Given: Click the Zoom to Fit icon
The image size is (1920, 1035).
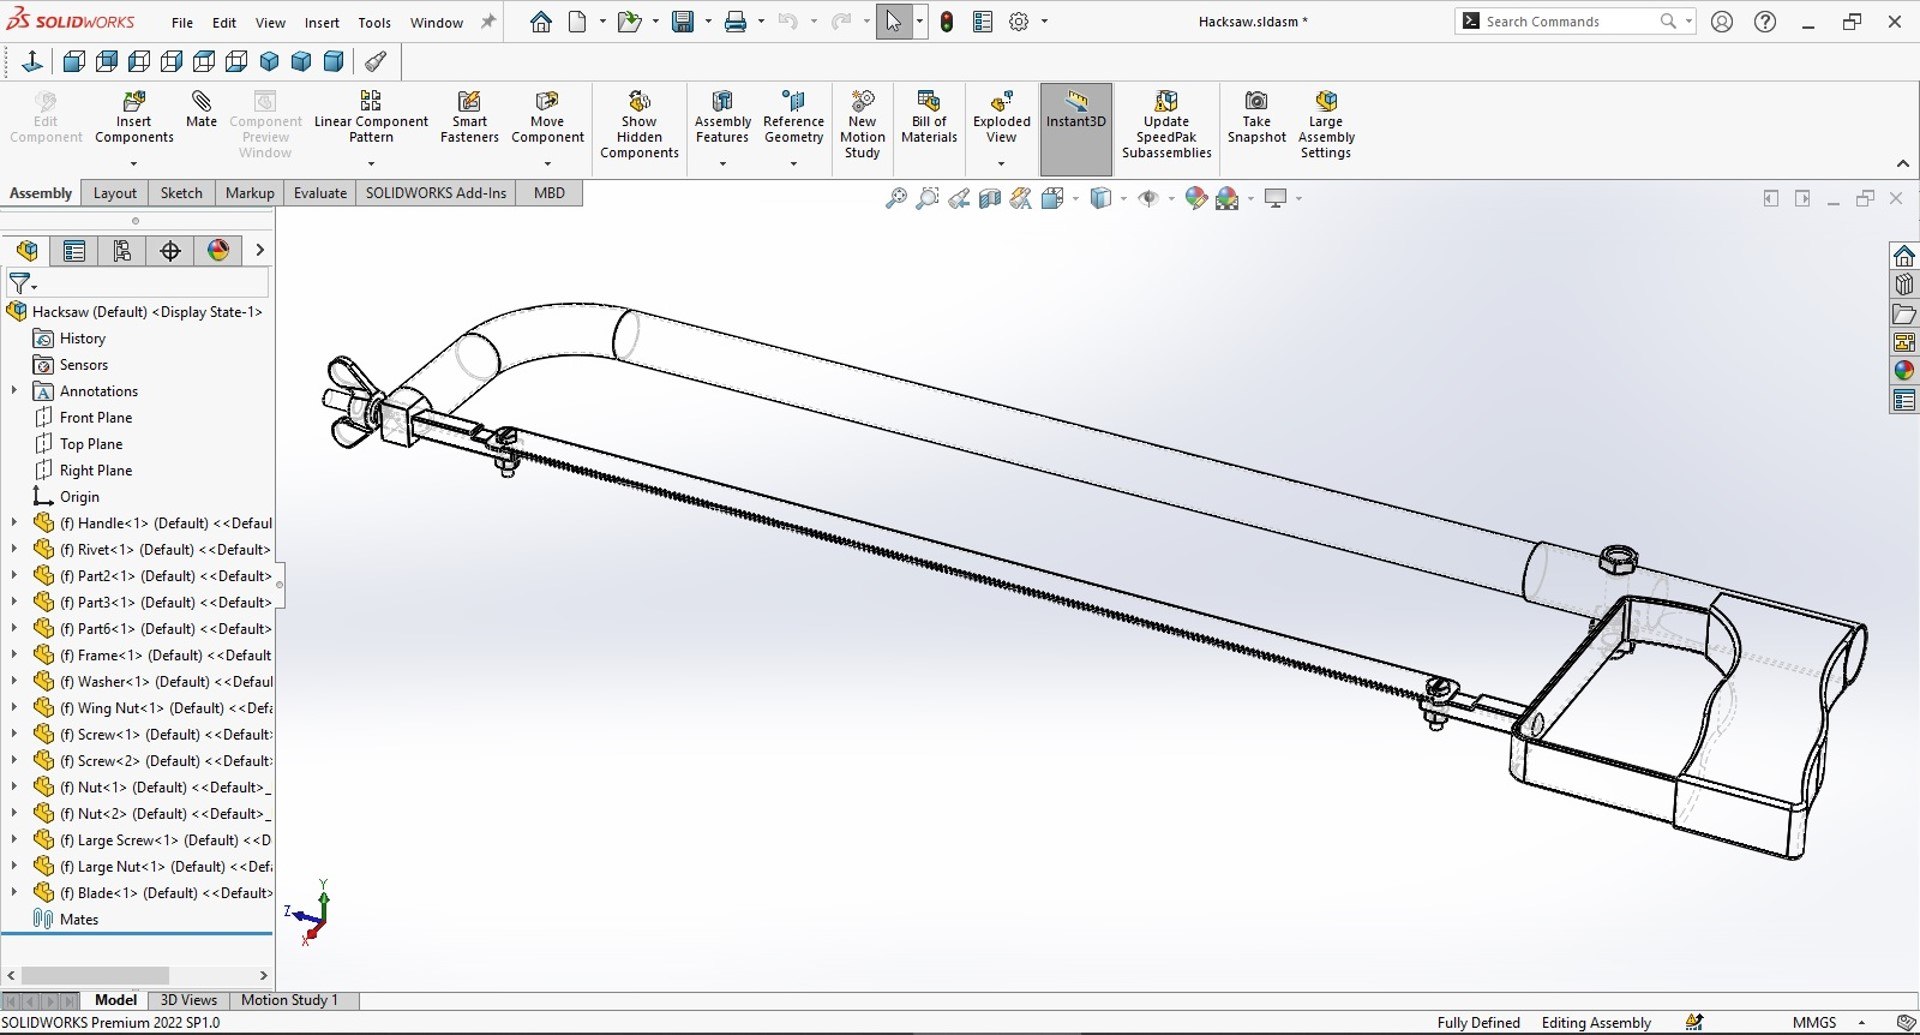Looking at the screenshot, I should pos(896,198).
